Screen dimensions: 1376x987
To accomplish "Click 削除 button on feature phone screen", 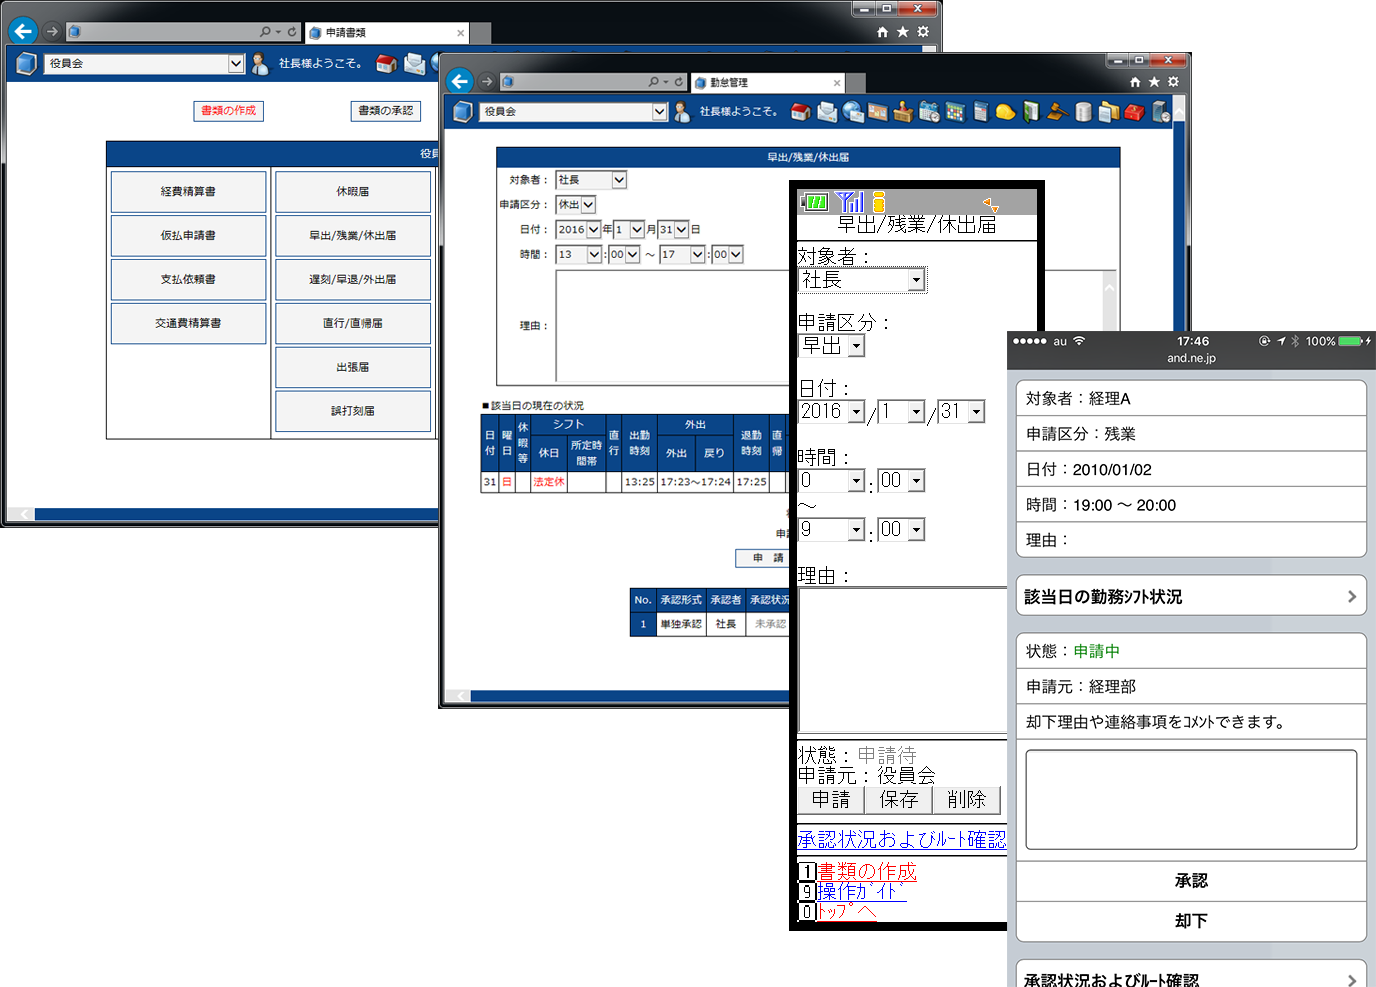I will pos(966,800).
